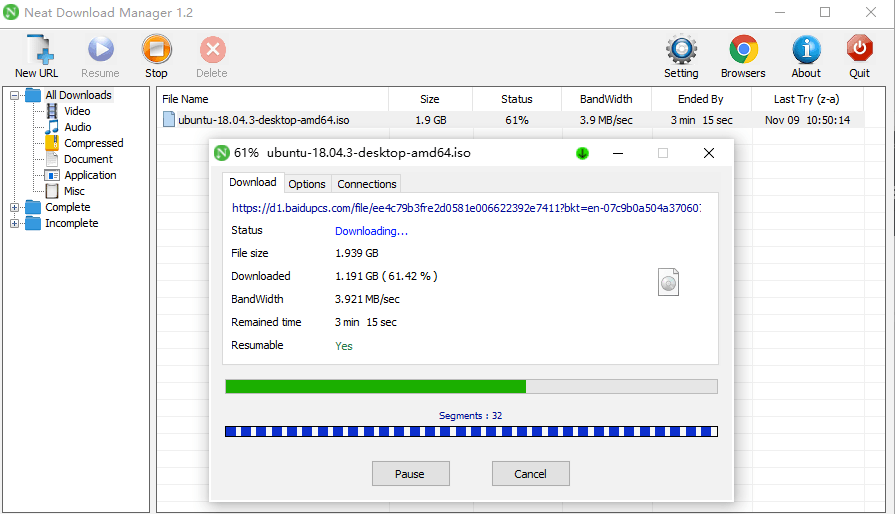Open the Browsers integration icon

click(743, 50)
